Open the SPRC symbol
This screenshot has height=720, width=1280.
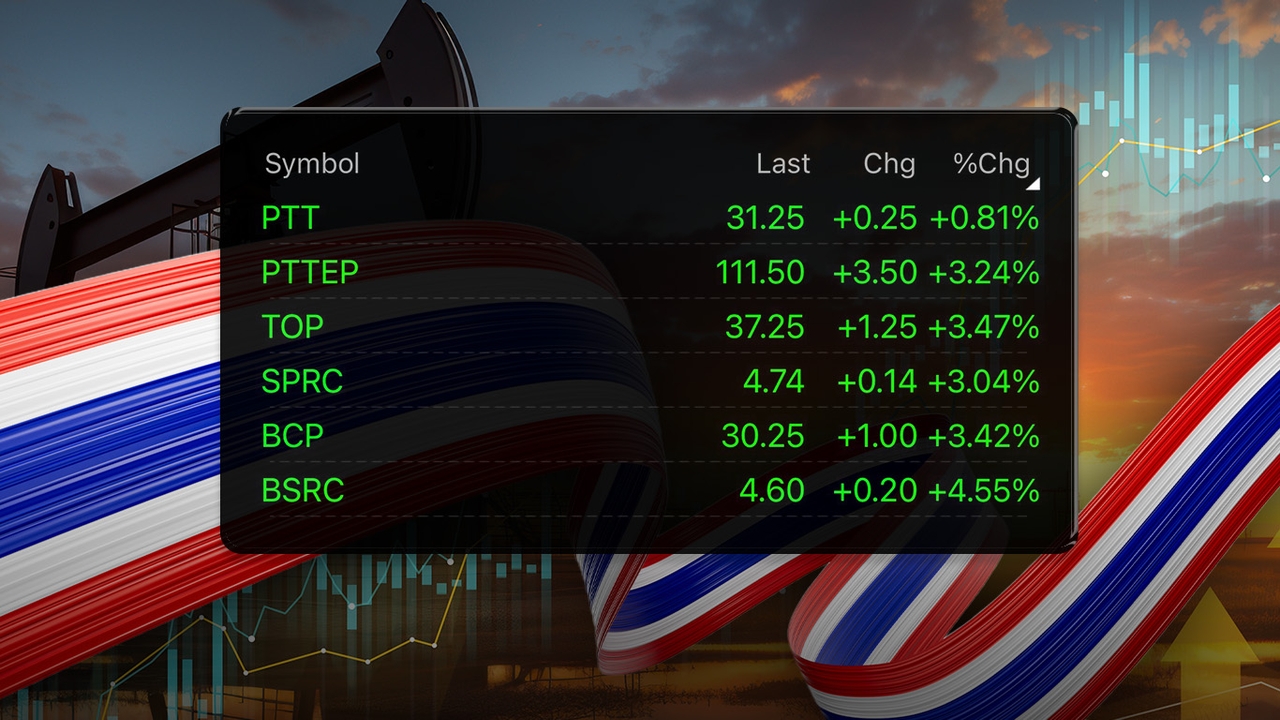point(302,381)
